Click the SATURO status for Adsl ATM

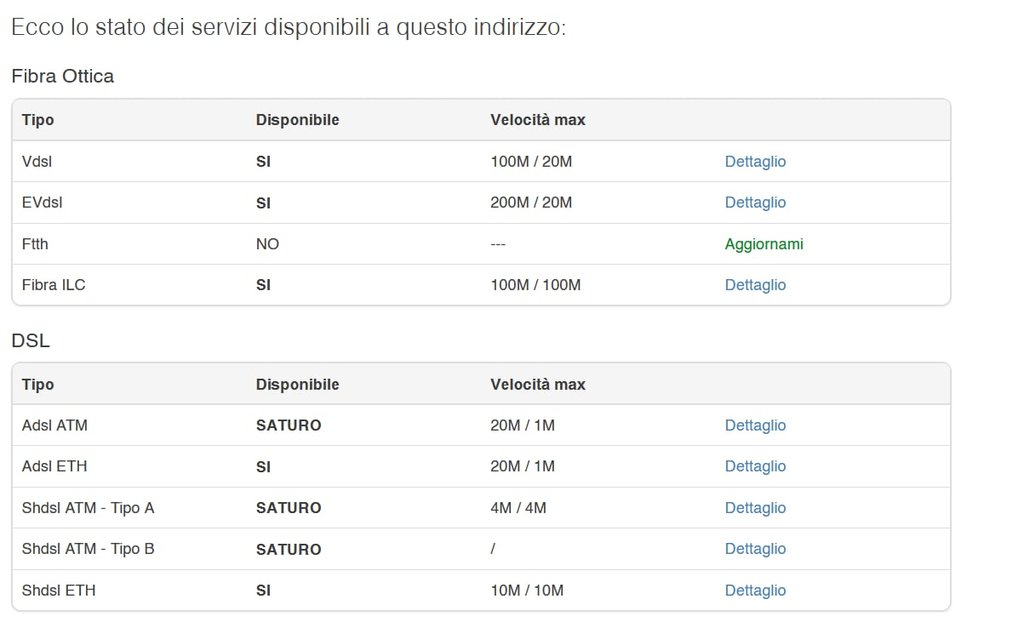[288, 425]
